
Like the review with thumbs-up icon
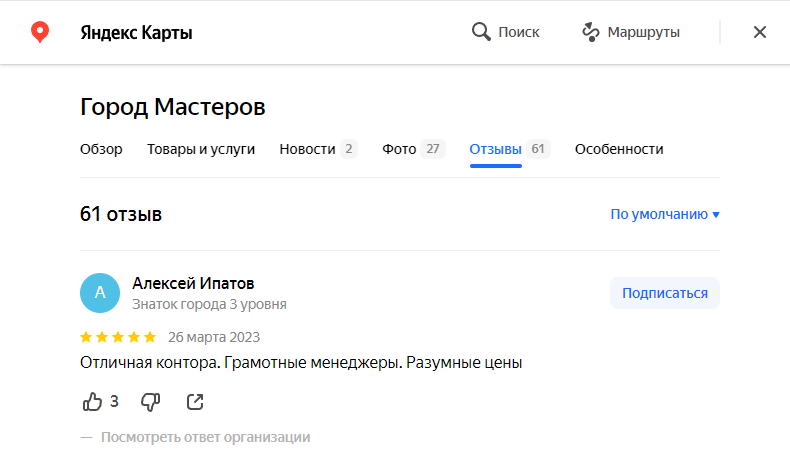pos(92,402)
